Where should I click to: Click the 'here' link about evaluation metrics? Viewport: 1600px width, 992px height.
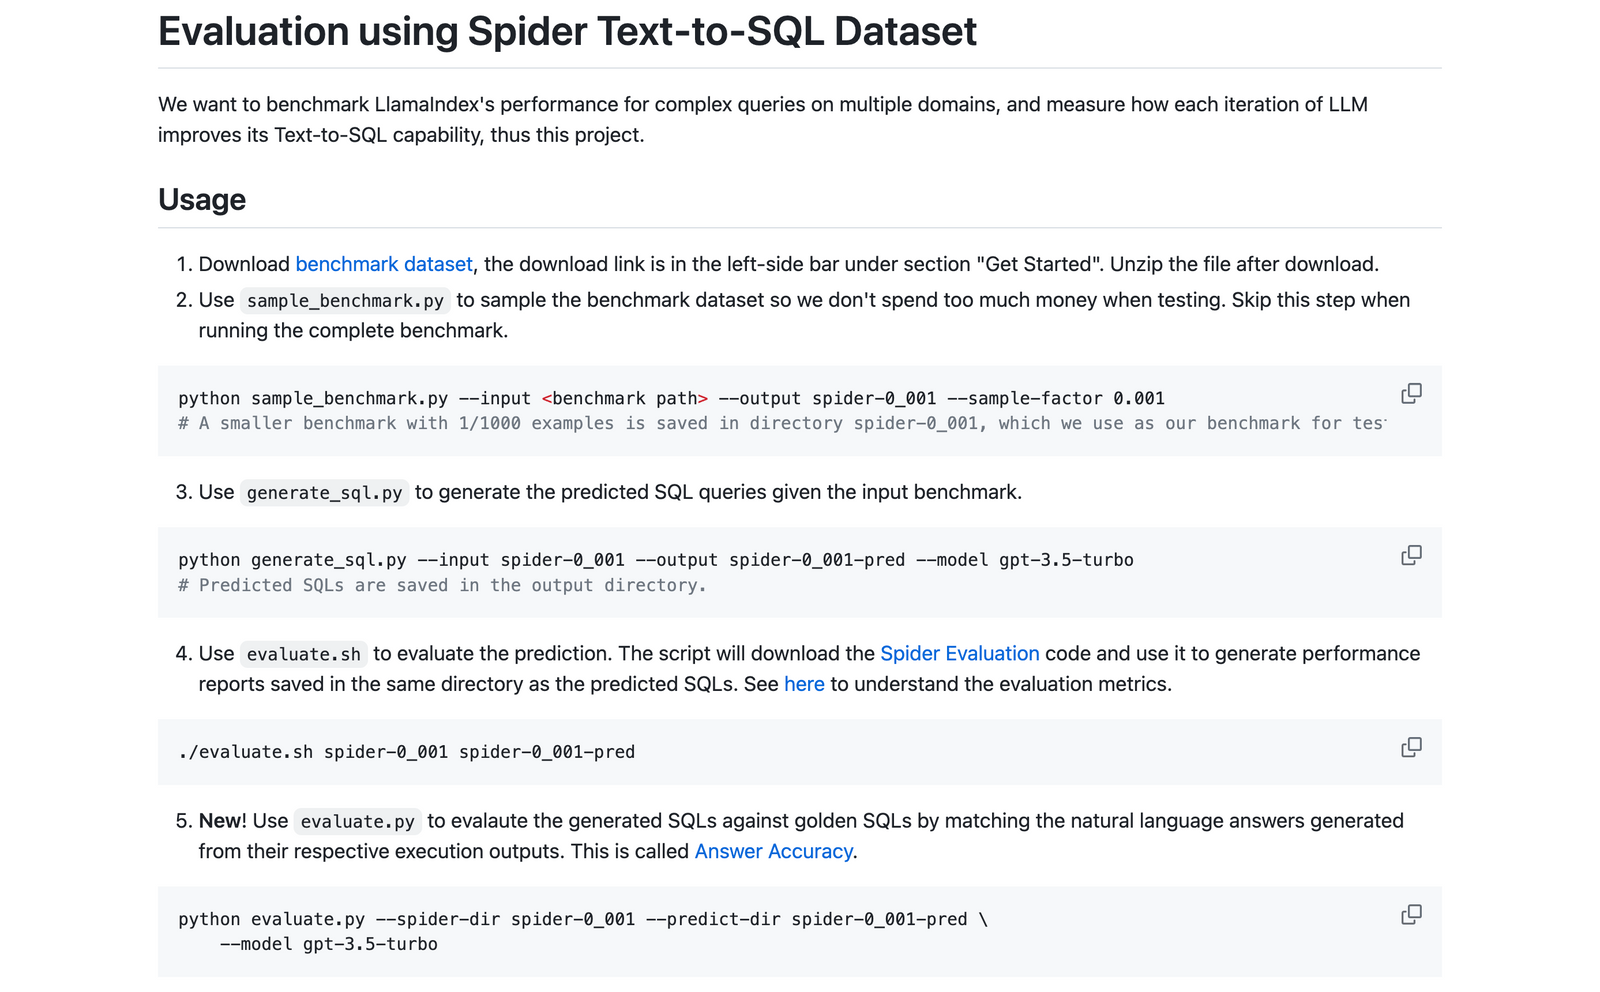(804, 684)
